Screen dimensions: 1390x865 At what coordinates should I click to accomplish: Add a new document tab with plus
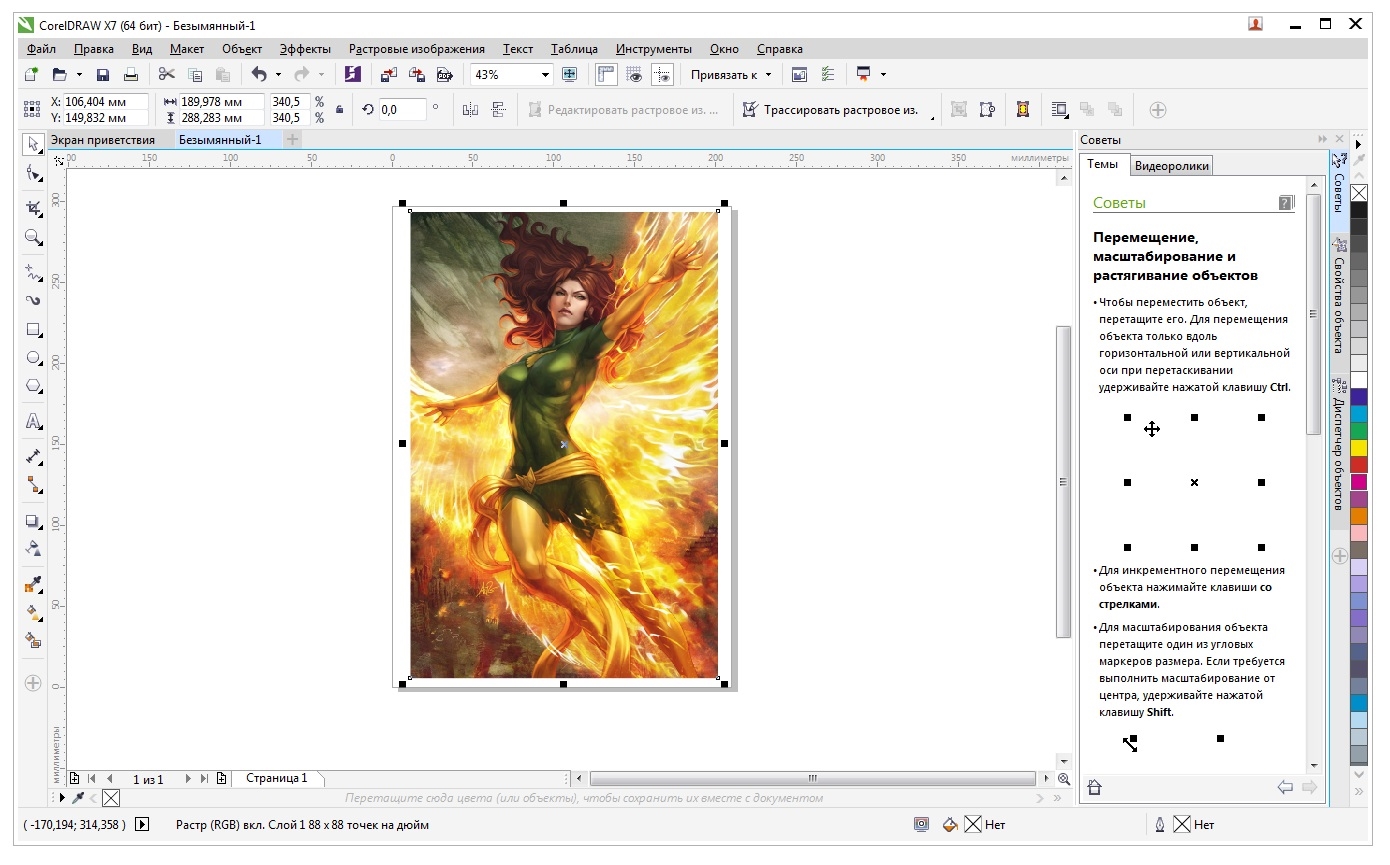click(x=292, y=140)
